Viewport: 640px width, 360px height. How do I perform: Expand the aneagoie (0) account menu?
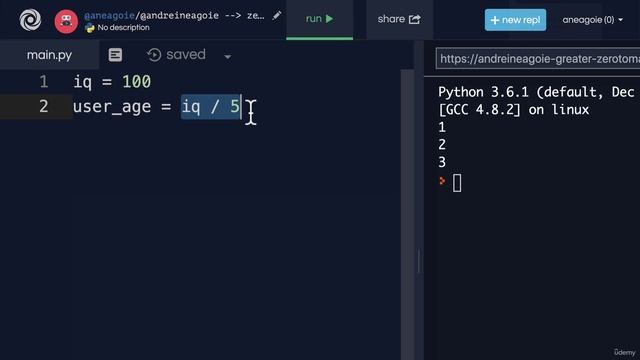click(x=593, y=20)
